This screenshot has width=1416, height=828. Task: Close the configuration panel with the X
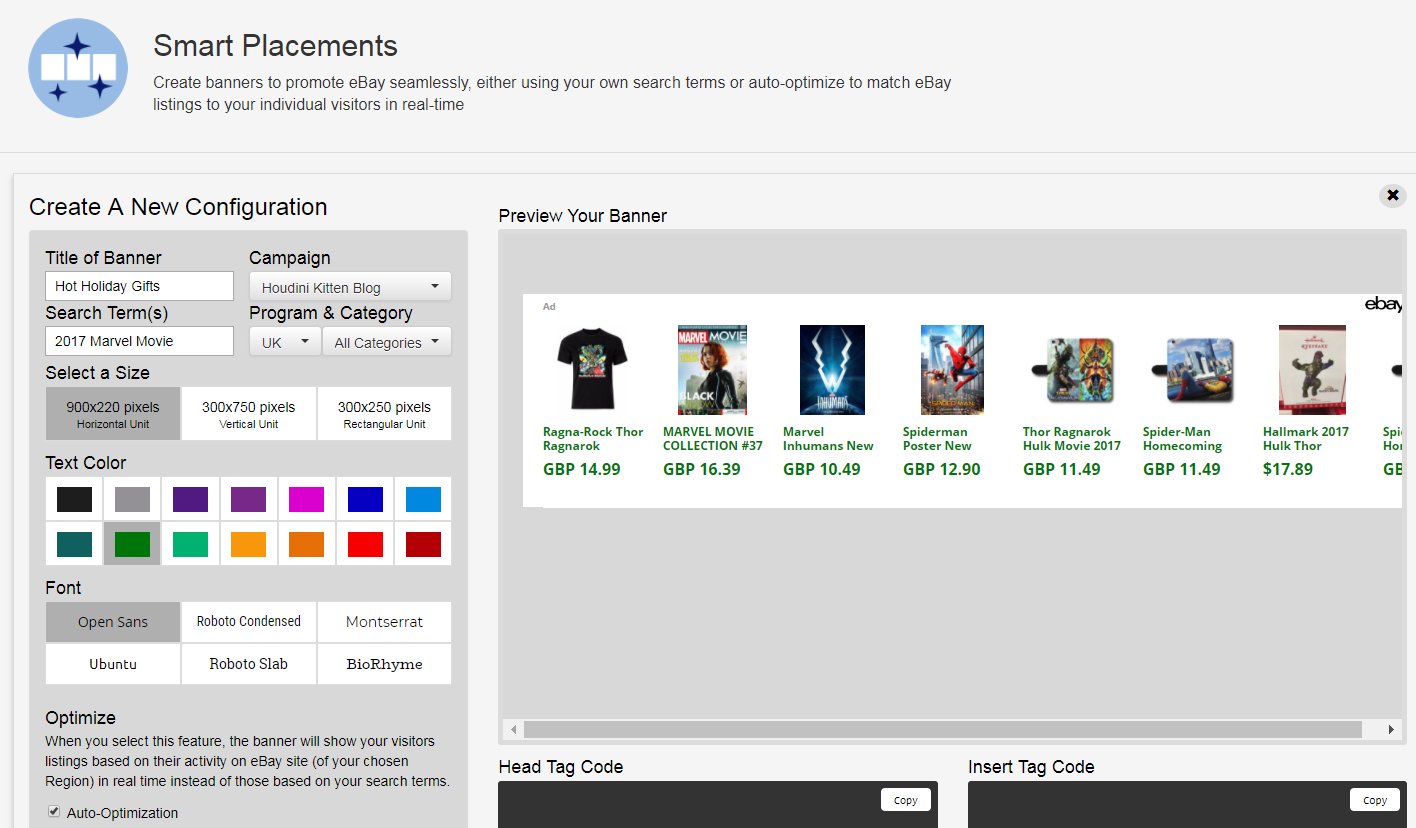click(1392, 196)
